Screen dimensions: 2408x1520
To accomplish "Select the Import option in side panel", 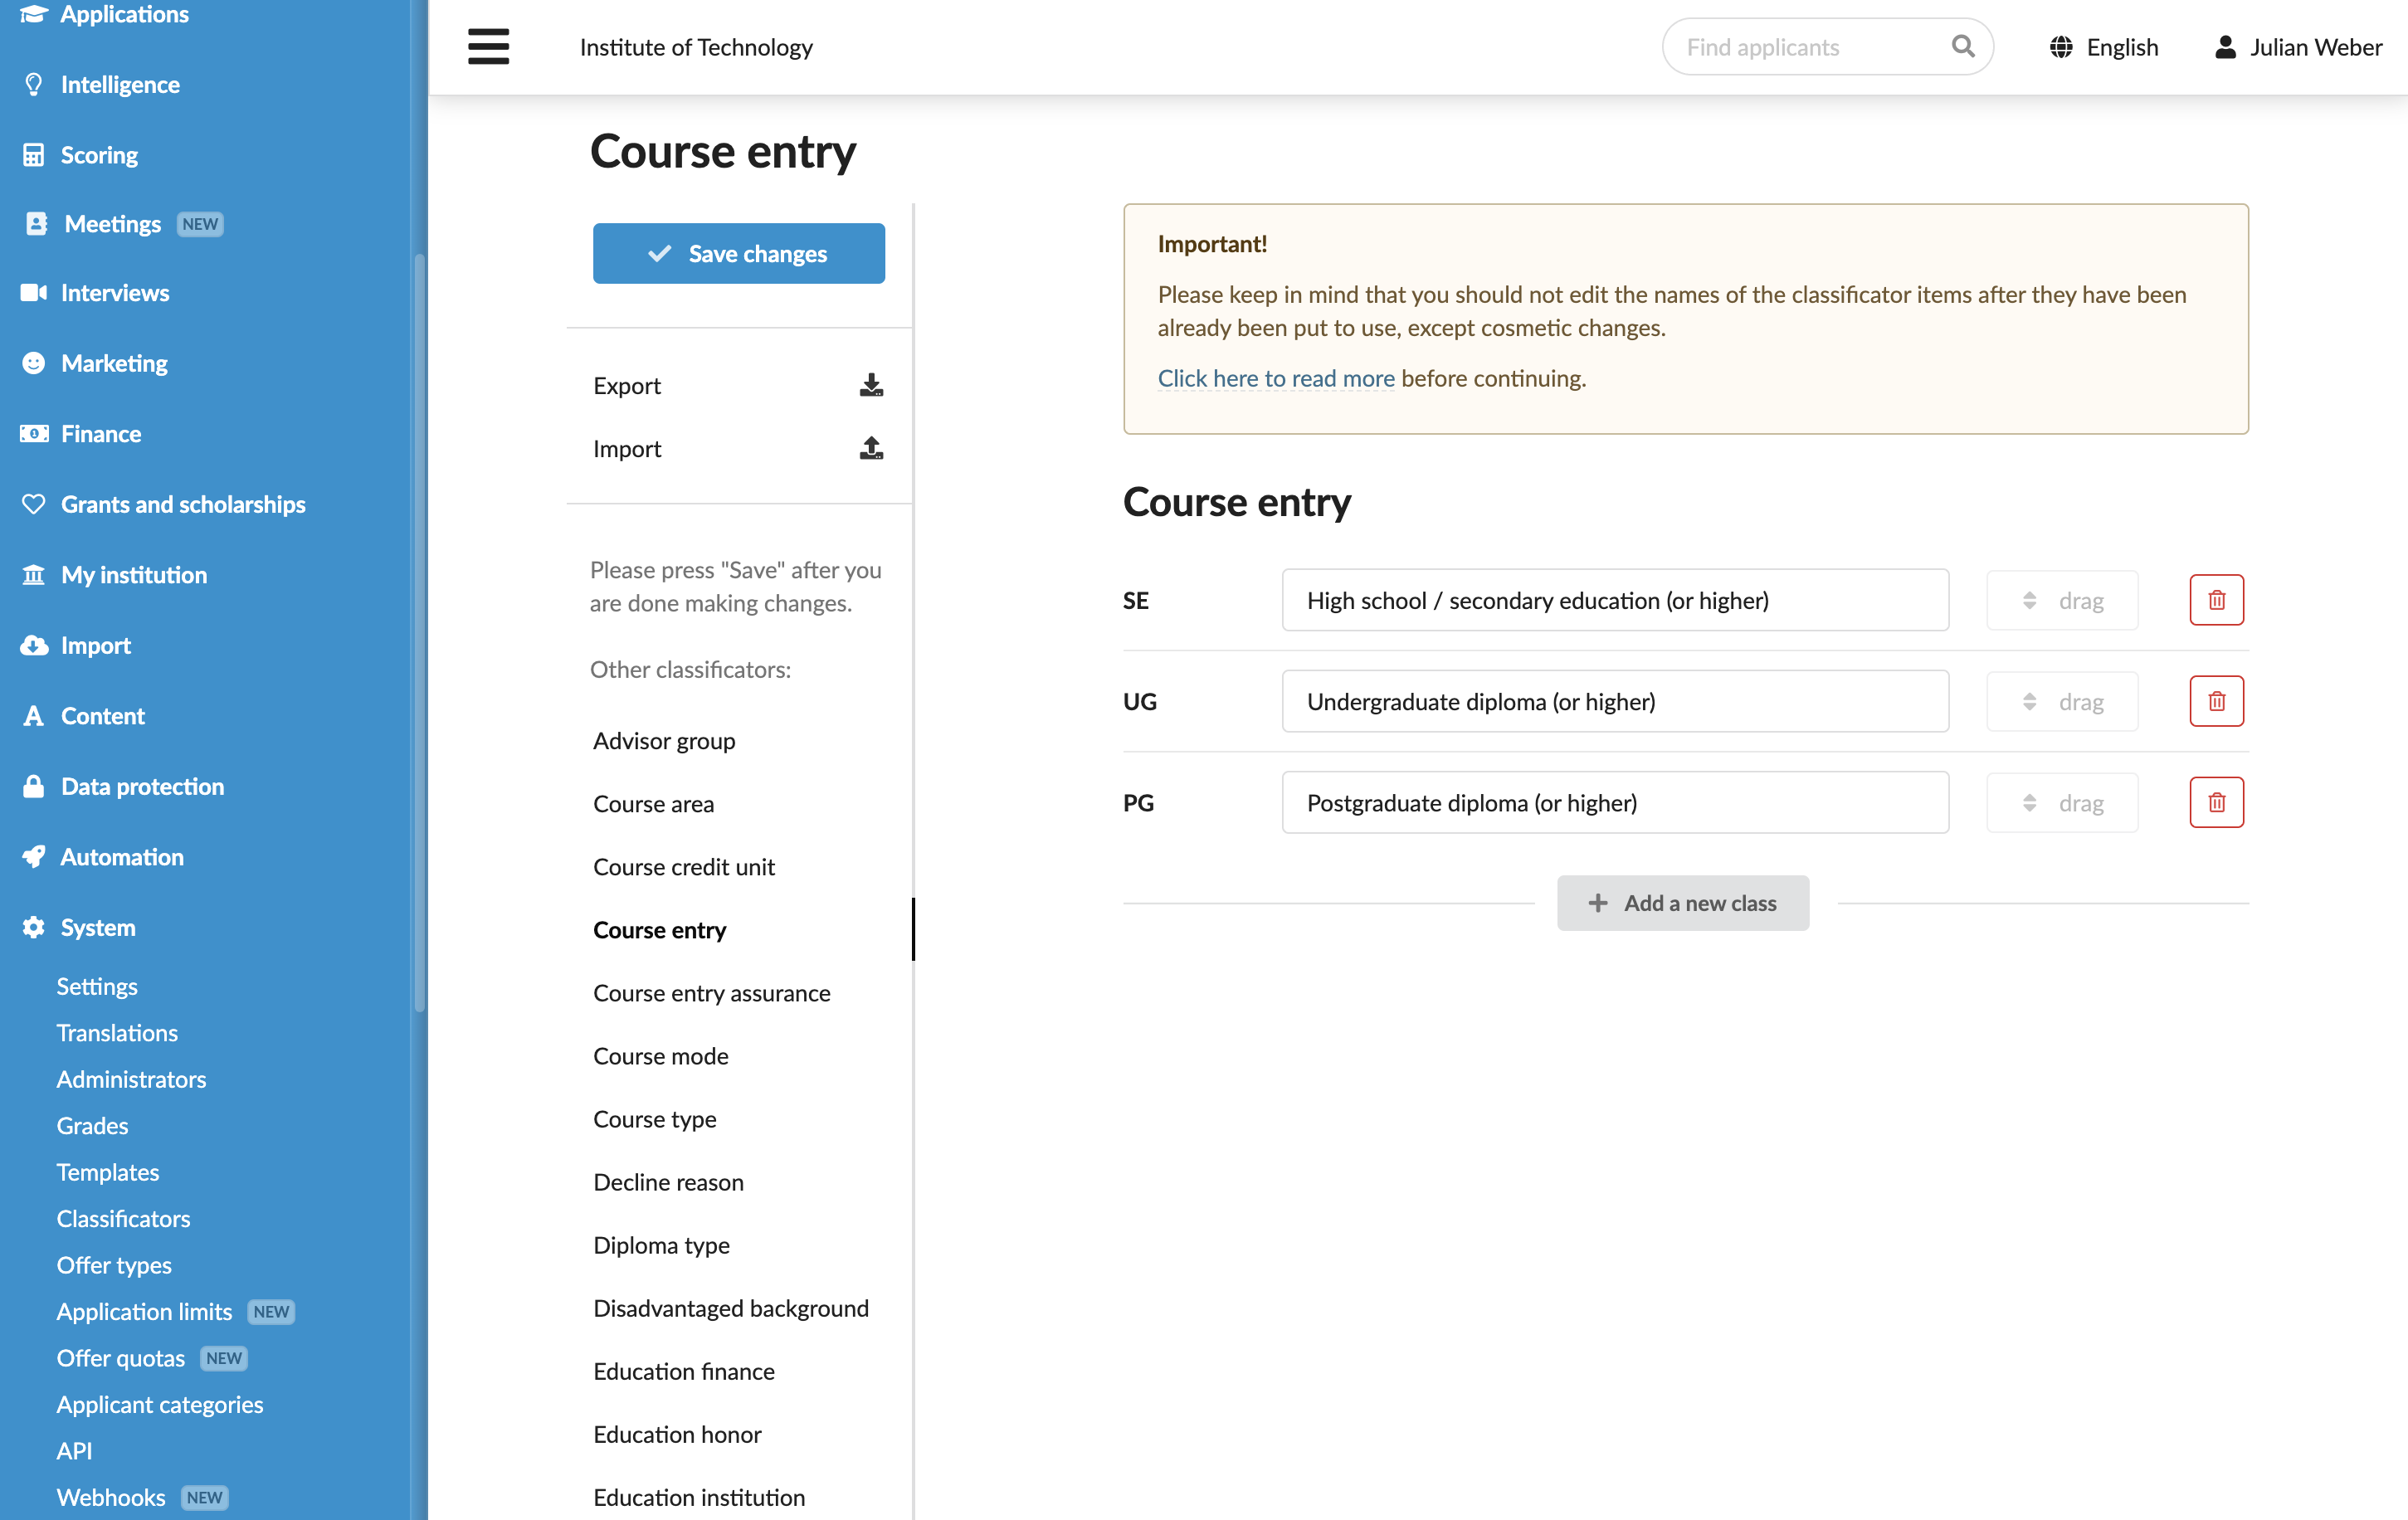I will coord(738,448).
